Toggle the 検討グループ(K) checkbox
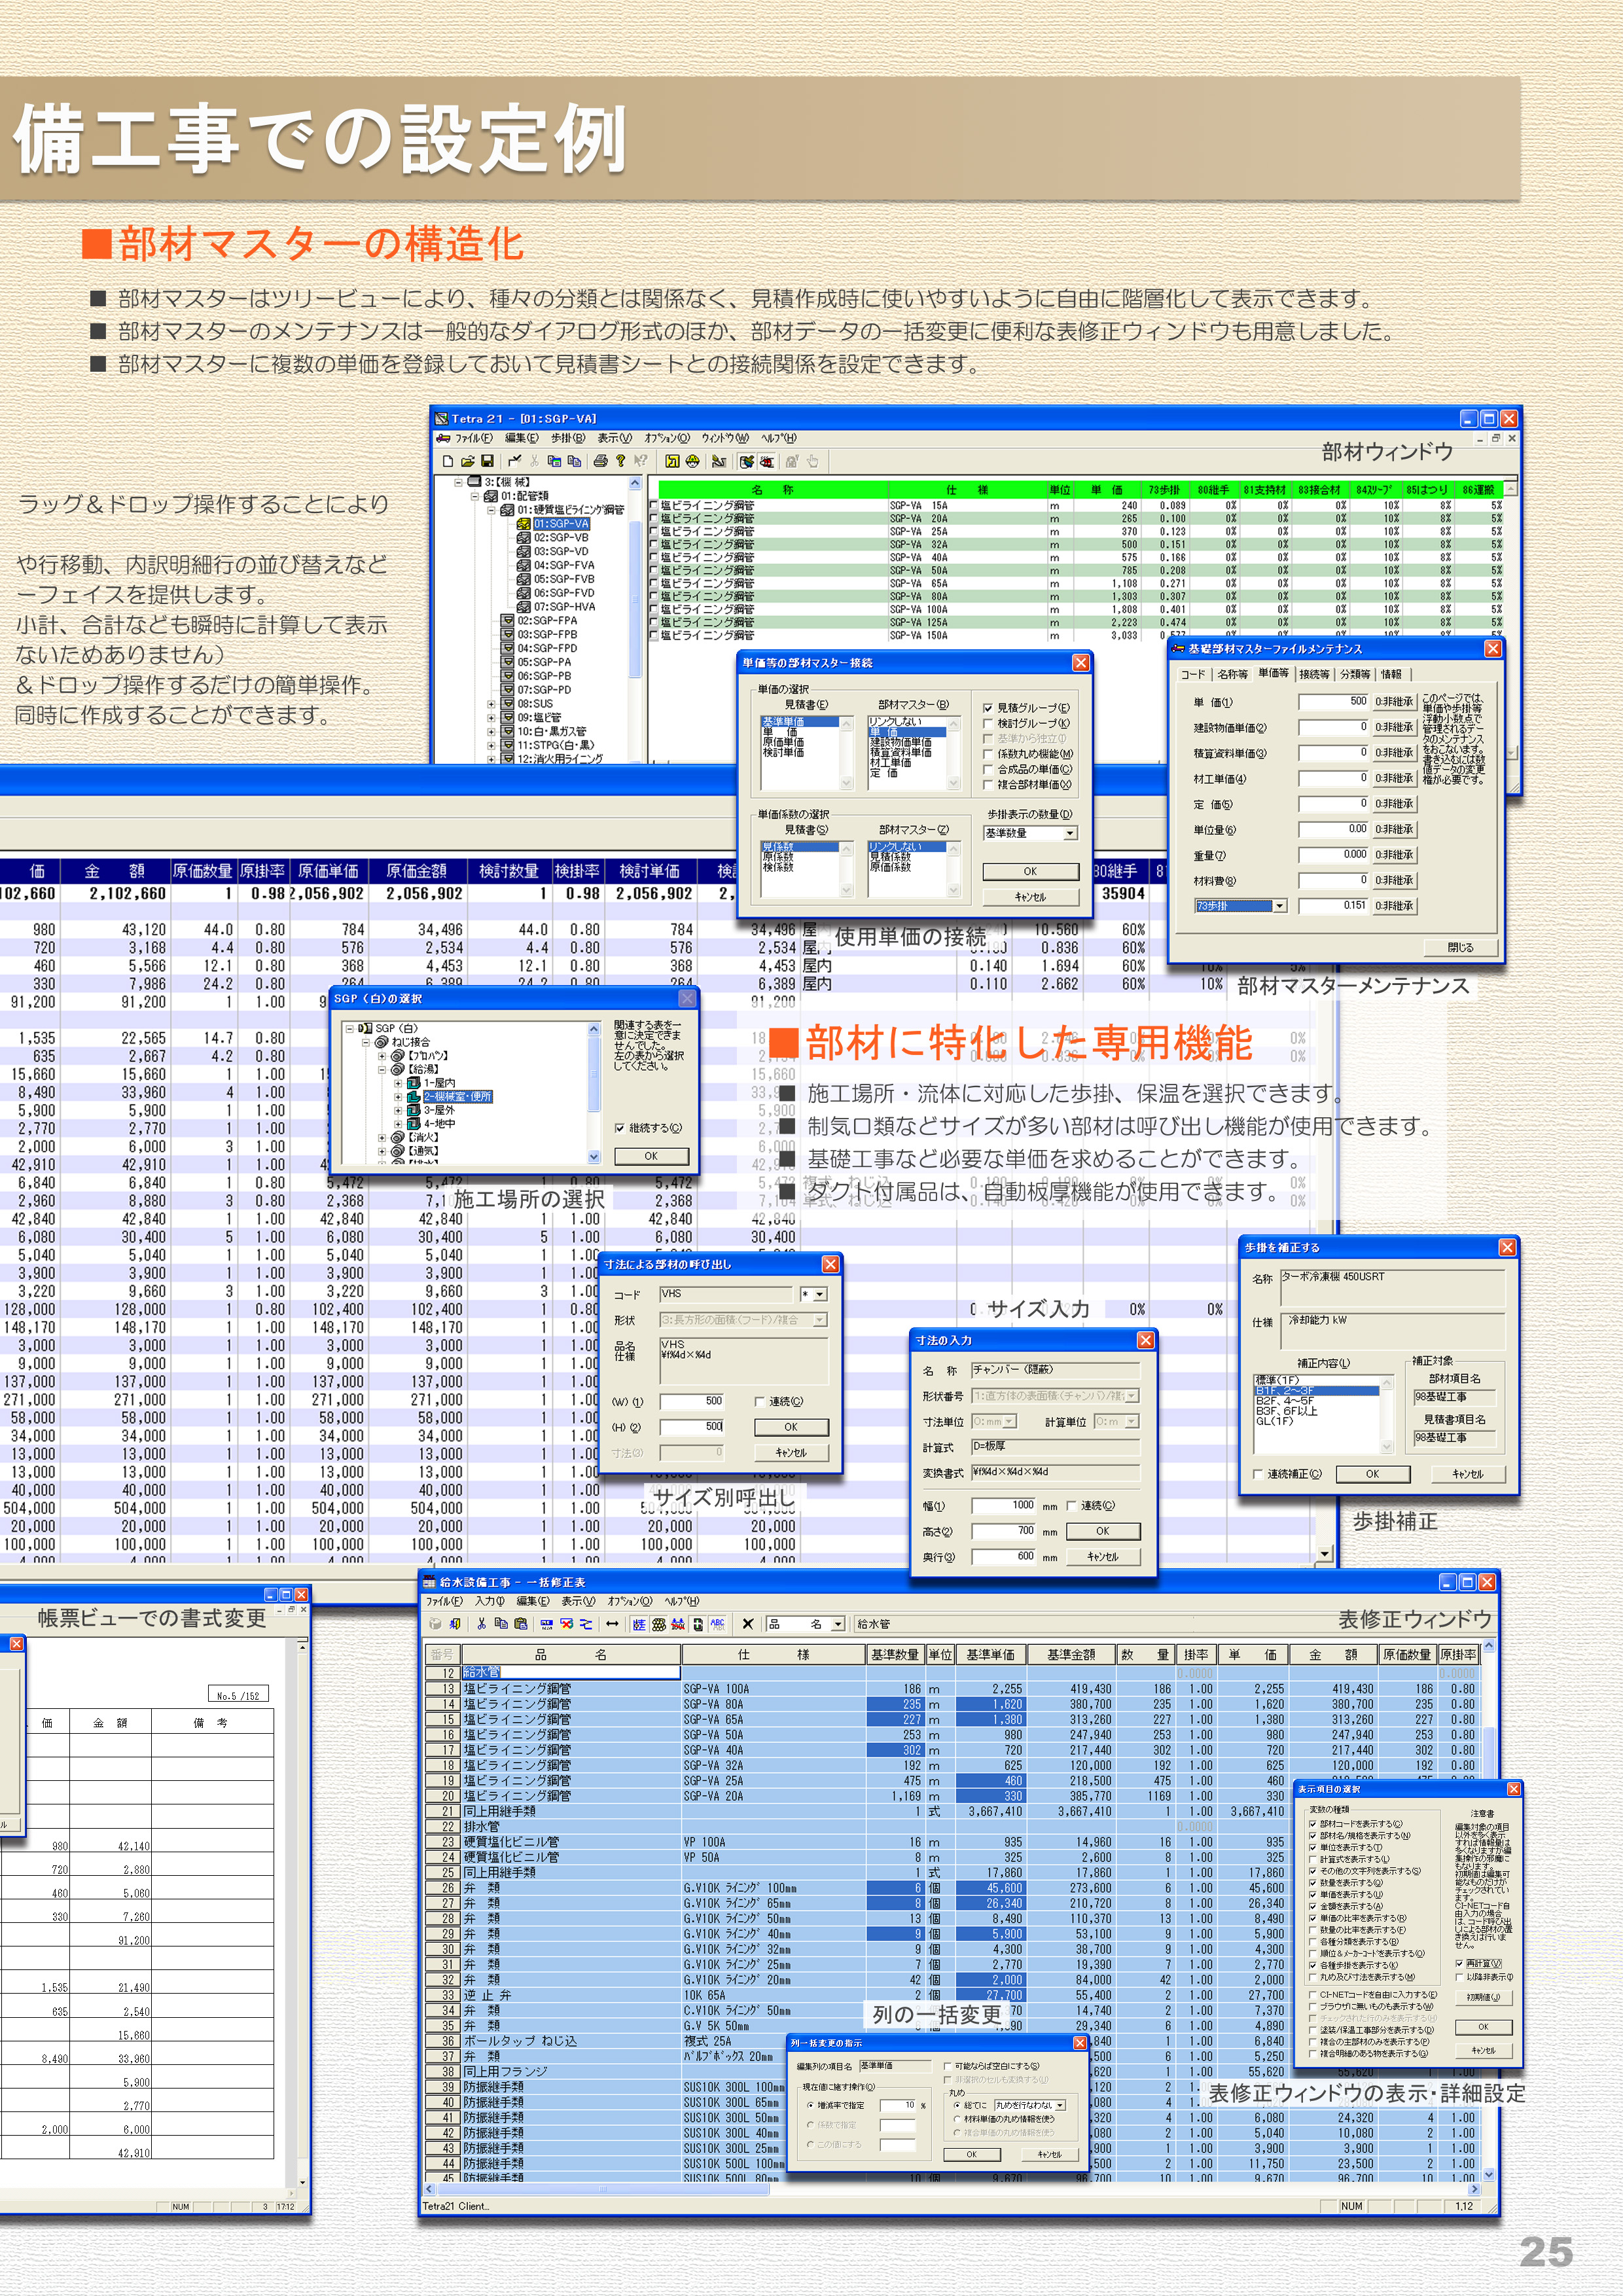 point(988,723)
